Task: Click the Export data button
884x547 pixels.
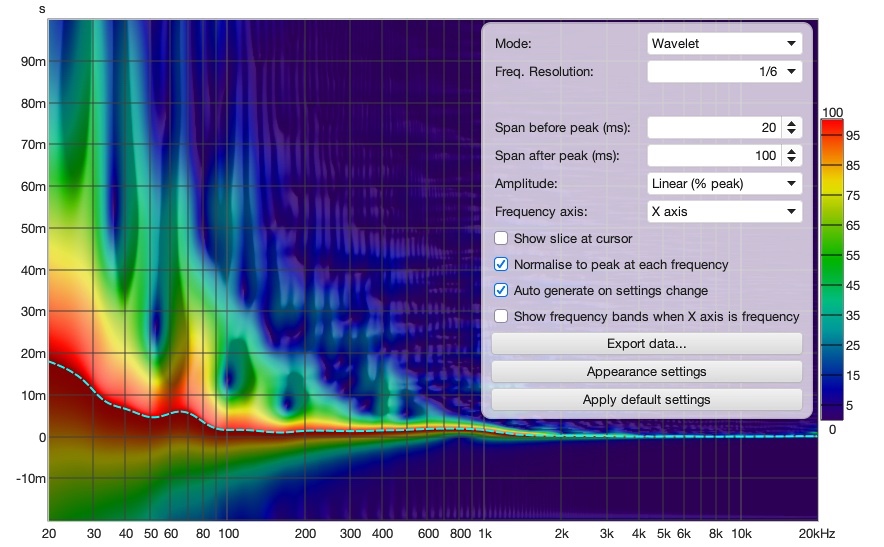Action: 647,343
